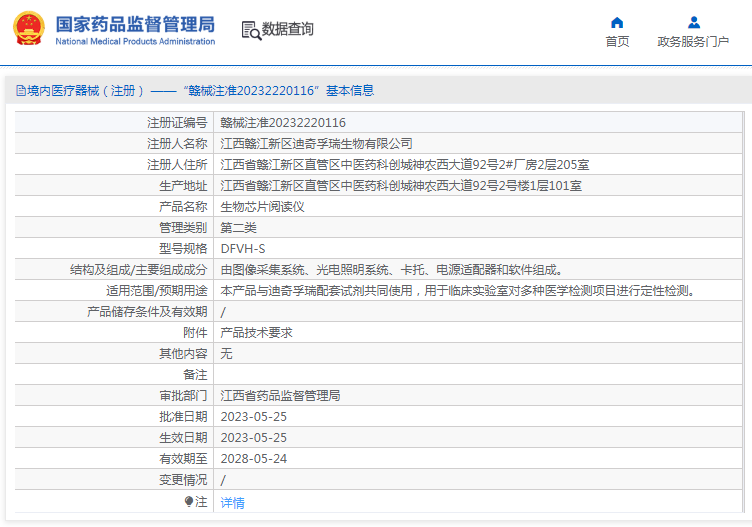Select attachment value 产品技术要求
The image size is (752, 527).
tap(257, 333)
